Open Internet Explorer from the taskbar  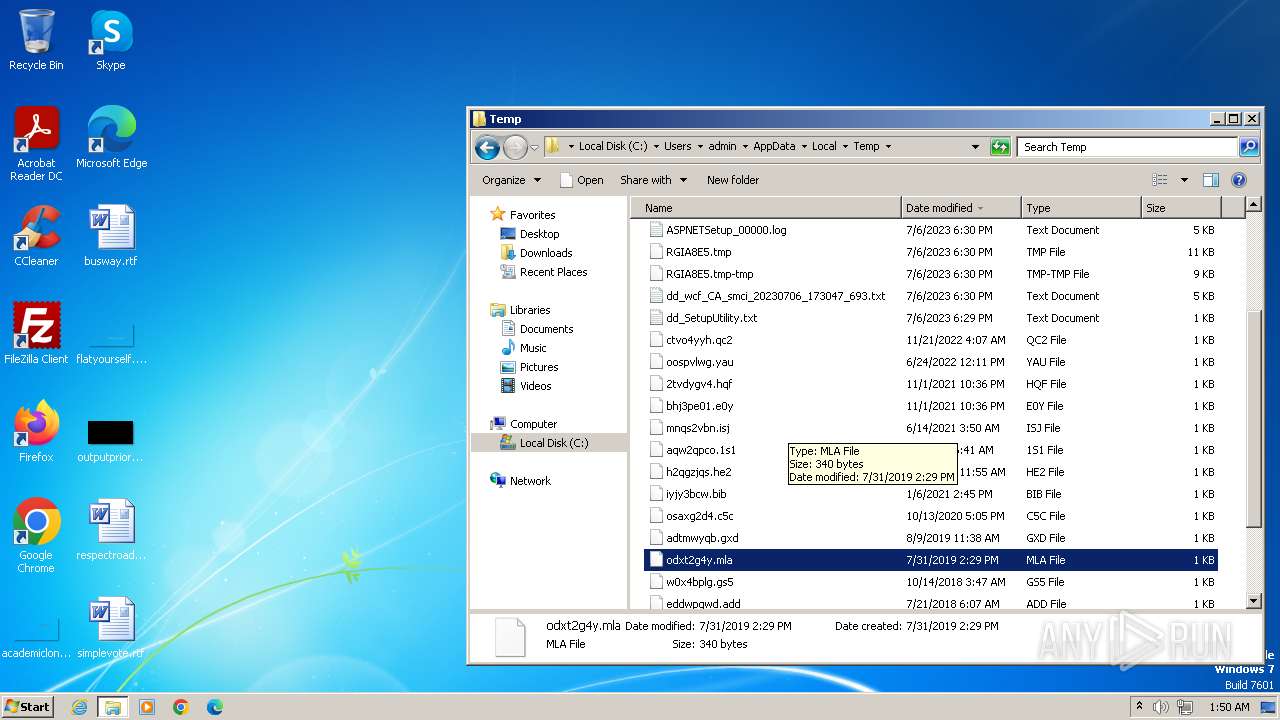point(79,707)
